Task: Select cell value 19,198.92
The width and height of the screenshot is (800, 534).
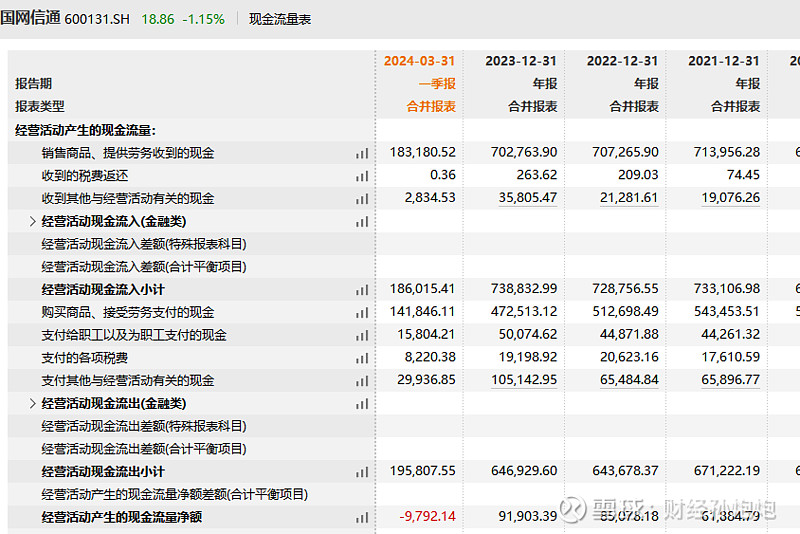Action: (x=528, y=357)
